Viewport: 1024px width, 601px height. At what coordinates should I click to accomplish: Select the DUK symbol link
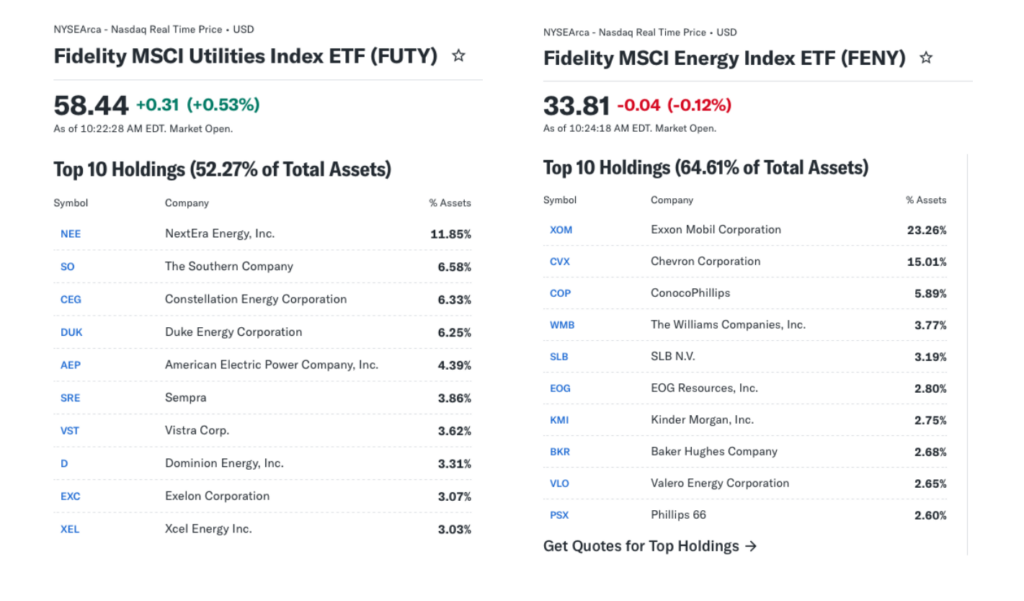[x=70, y=332]
